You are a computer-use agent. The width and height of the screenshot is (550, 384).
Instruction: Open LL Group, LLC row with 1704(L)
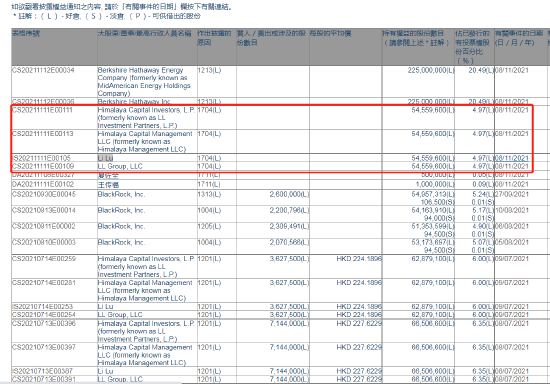tap(120, 166)
